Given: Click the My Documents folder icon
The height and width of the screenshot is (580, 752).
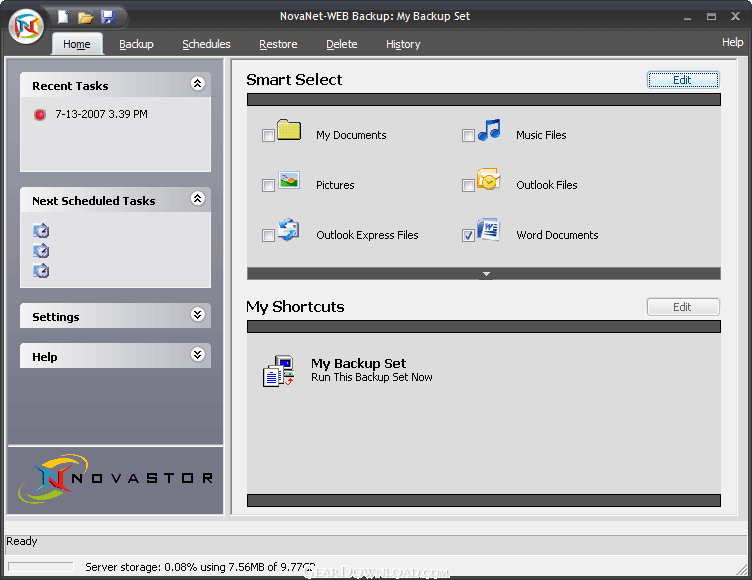Looking at the screenshot, I should tap(289, 130).
